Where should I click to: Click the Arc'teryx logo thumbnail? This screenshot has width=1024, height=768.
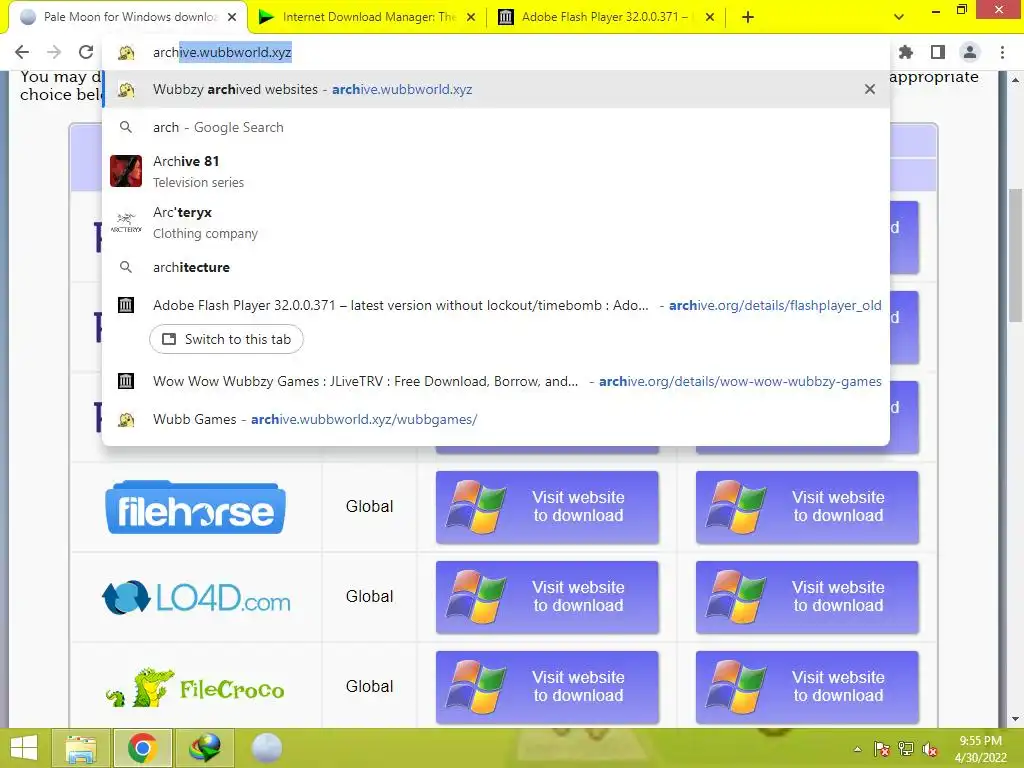pos(126,223)
